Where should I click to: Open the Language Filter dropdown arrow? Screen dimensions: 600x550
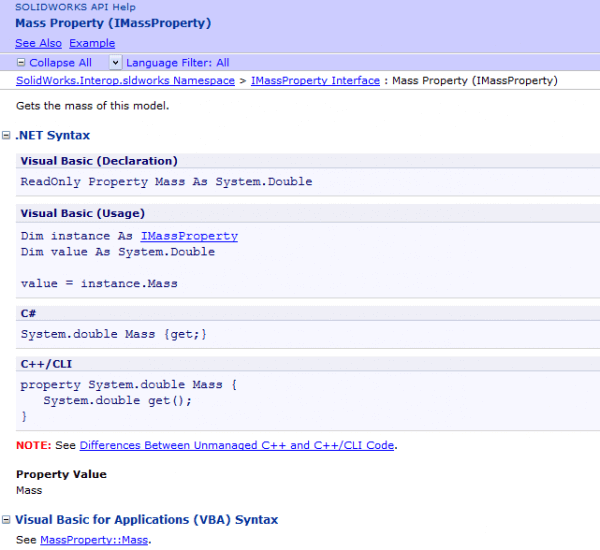(x=115, y=62)
